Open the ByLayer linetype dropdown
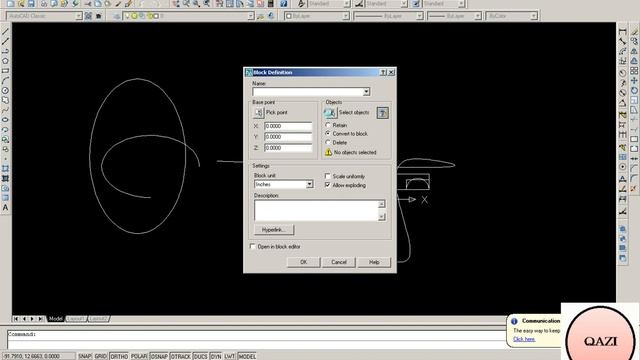The image size is (640, 360). (x=420, y=16)
